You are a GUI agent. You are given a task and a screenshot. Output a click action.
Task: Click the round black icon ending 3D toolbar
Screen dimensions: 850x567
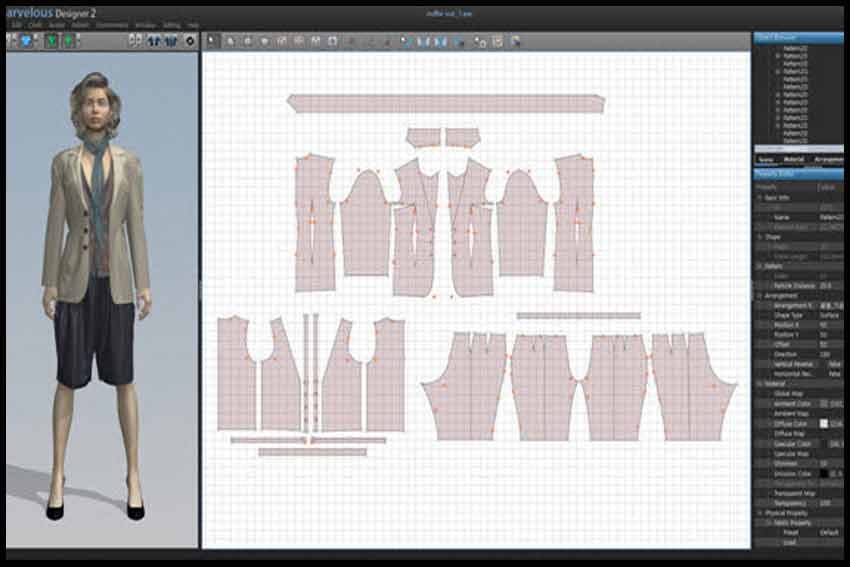190,41
